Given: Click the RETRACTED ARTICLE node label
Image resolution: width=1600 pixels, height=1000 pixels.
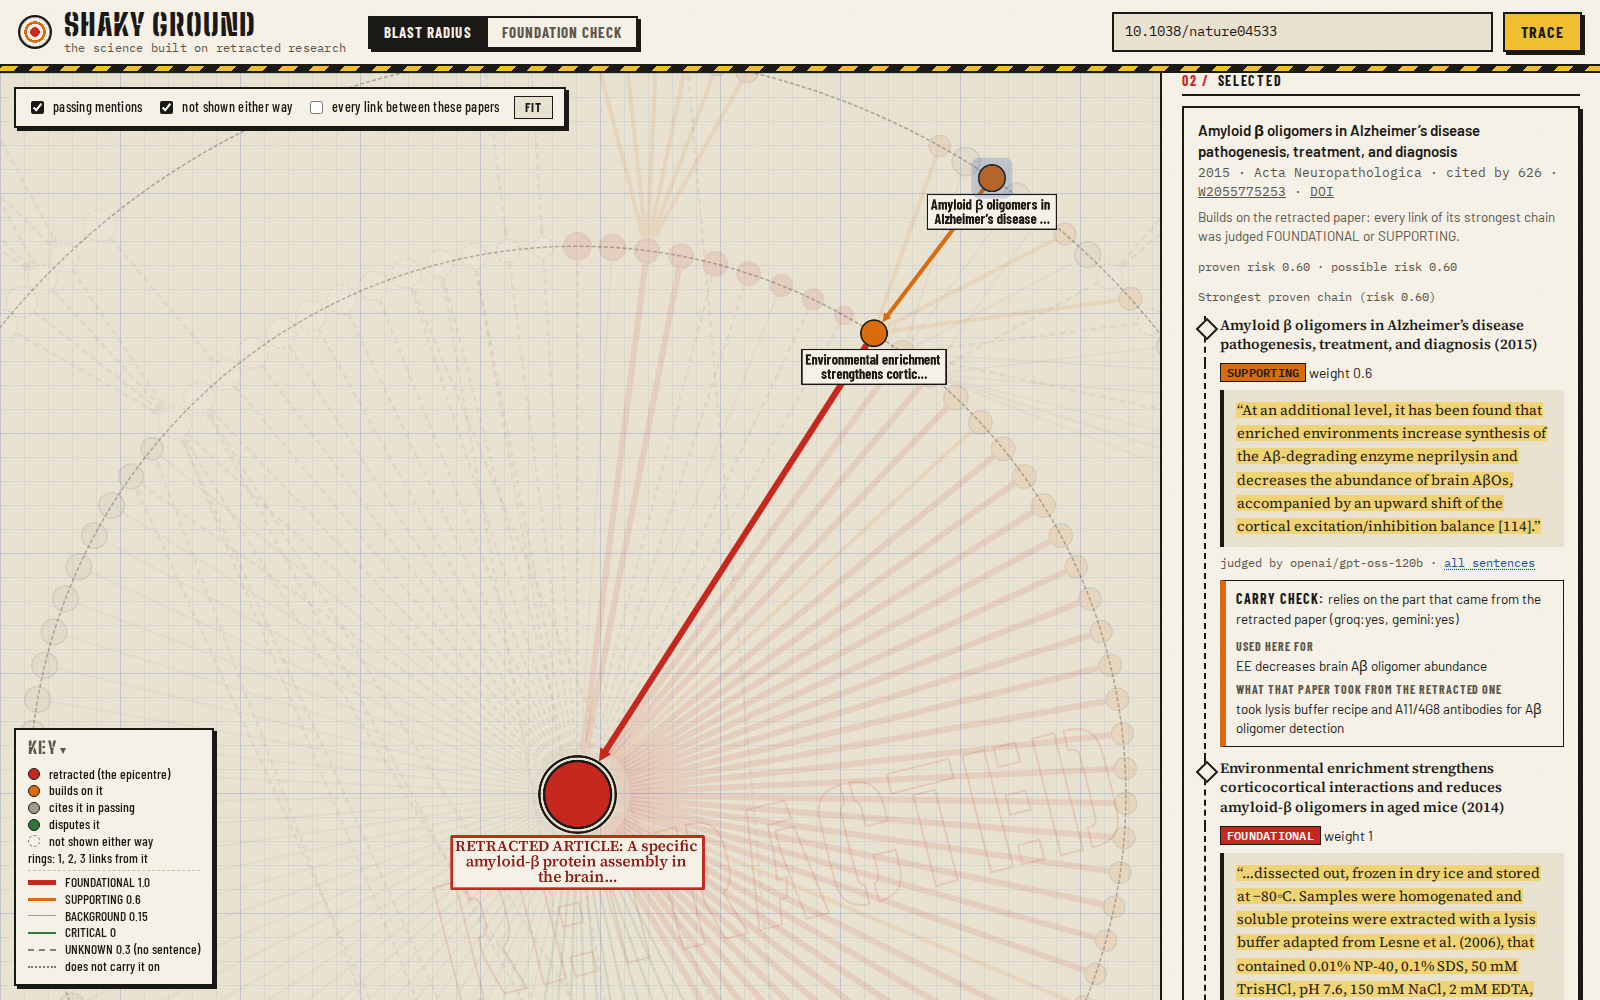Looking at the screenshot, I should pyautogui.click(x=577, y=862).
